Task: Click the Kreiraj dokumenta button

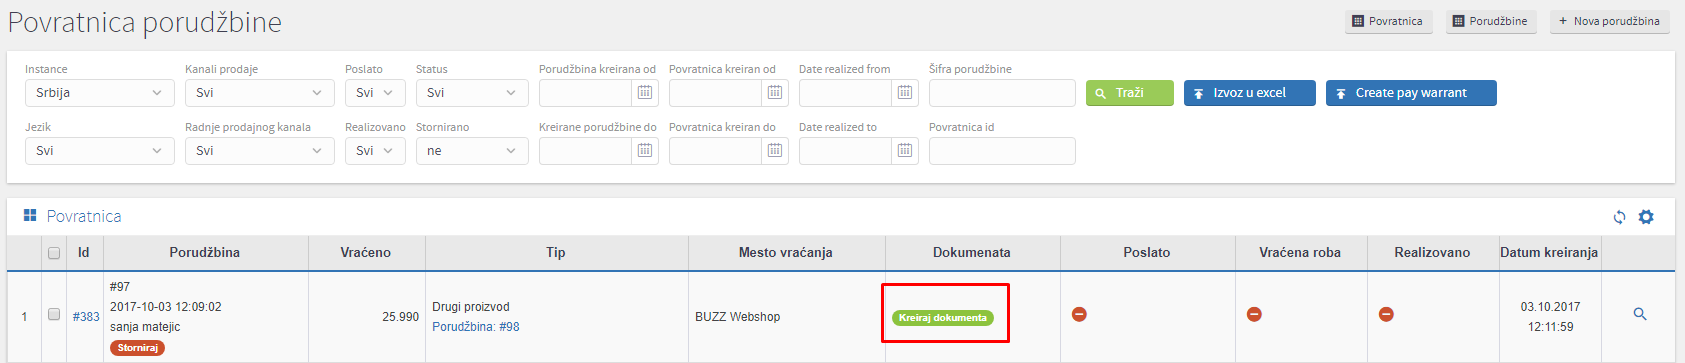Action: [943, 317]
